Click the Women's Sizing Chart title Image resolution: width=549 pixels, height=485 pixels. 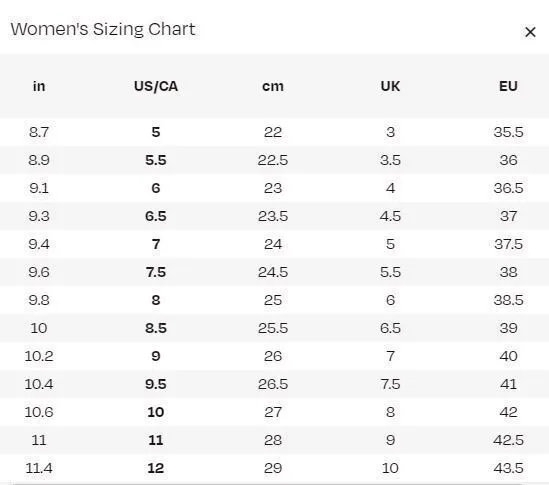pyautogui.click(x=103, y=29)
